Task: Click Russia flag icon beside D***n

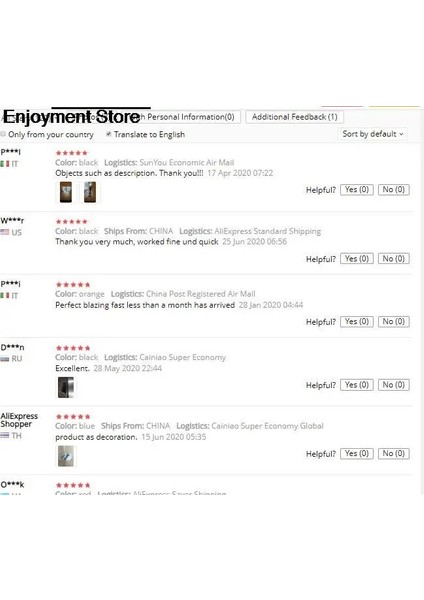Action: pos(5,359)
